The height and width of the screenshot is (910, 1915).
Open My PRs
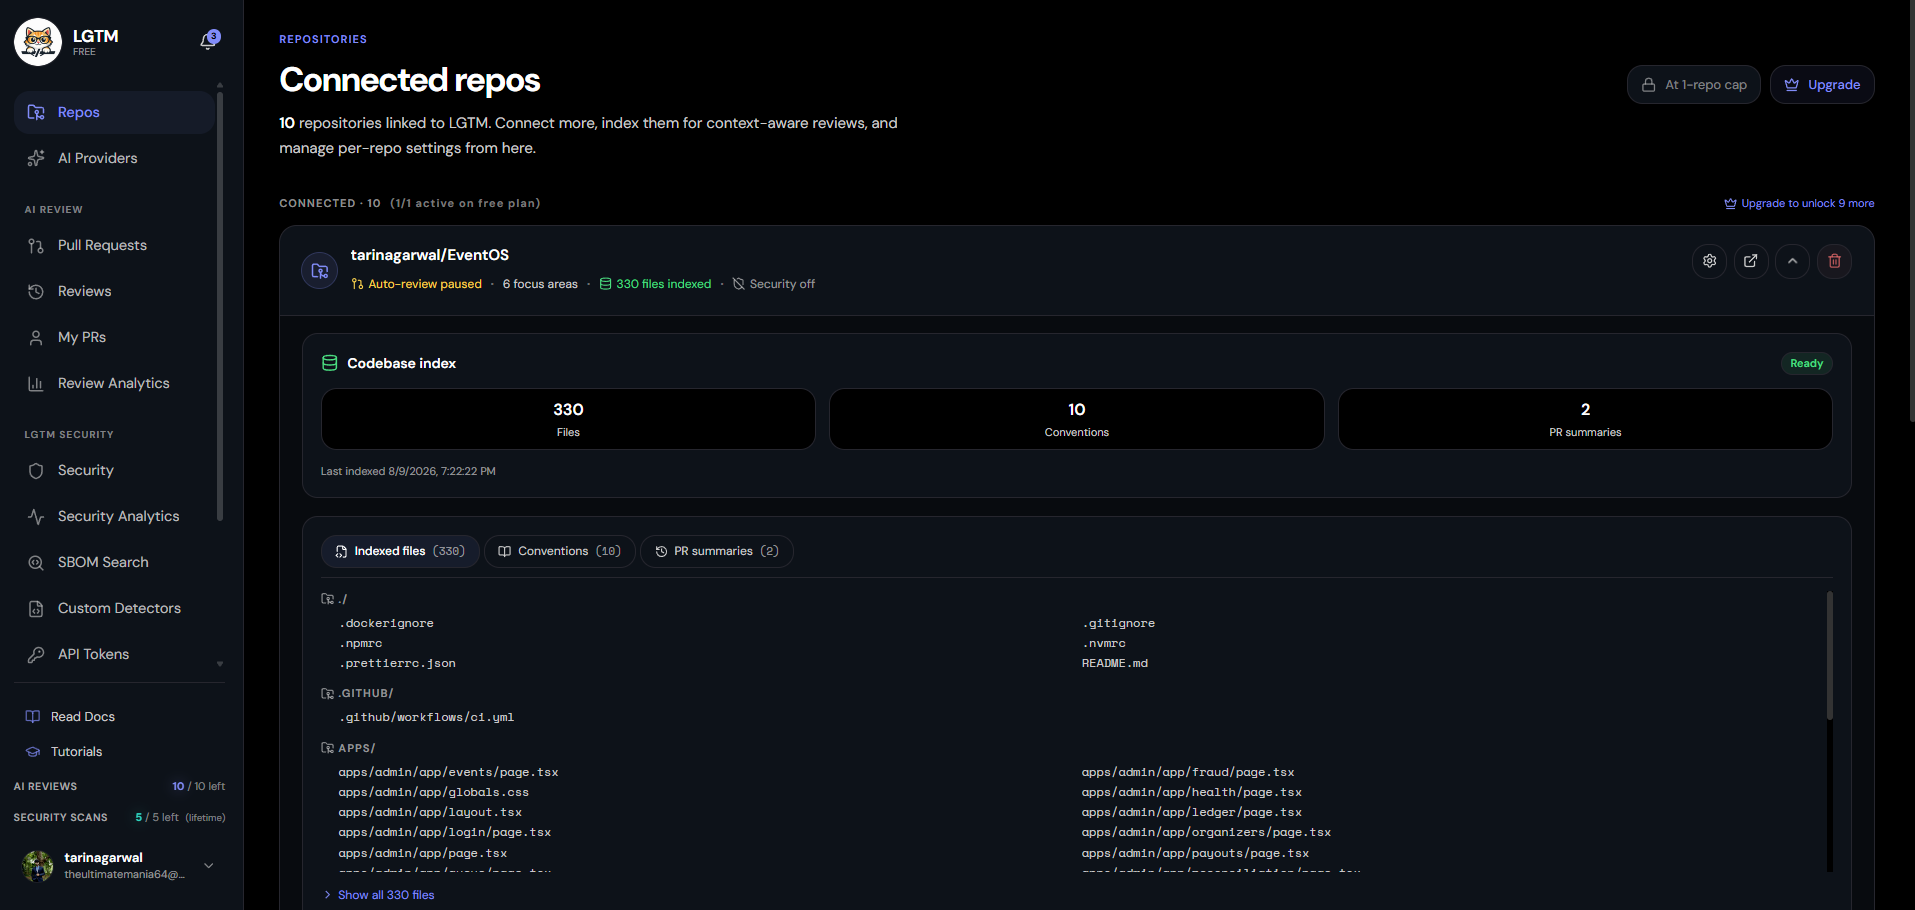(114, 337)
